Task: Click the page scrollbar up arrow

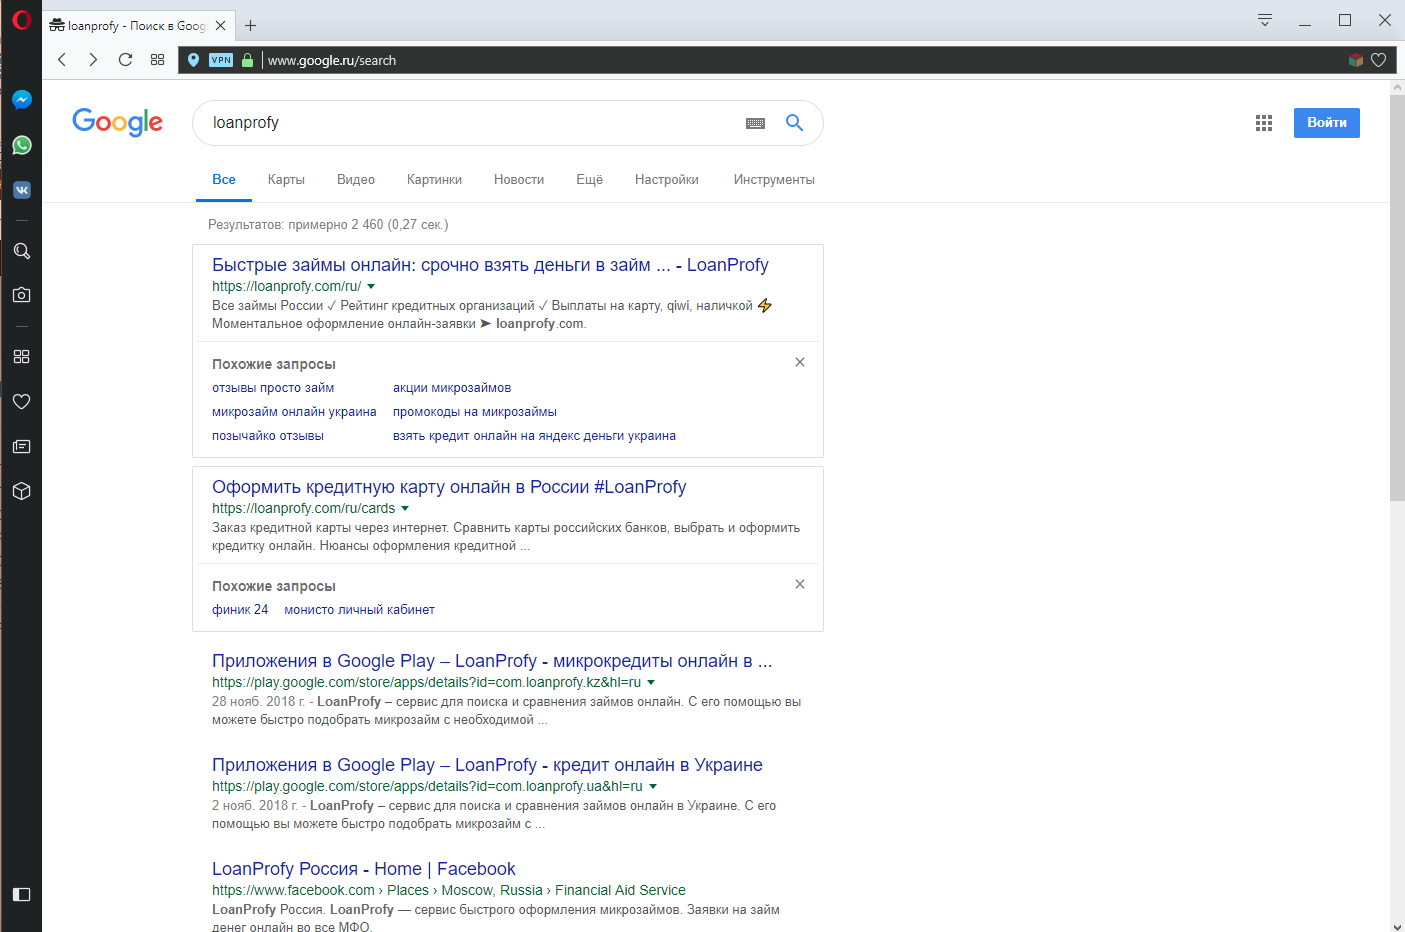Action: point(1397,87)
